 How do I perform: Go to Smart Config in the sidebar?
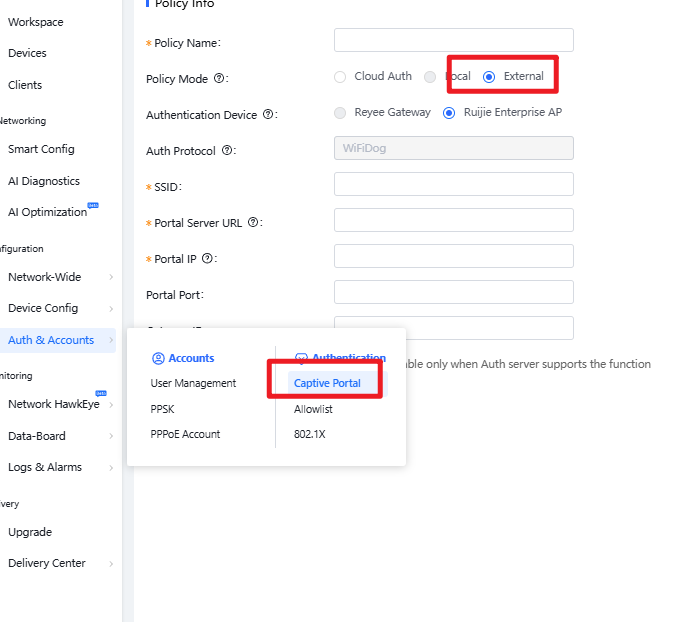point(41,149)
